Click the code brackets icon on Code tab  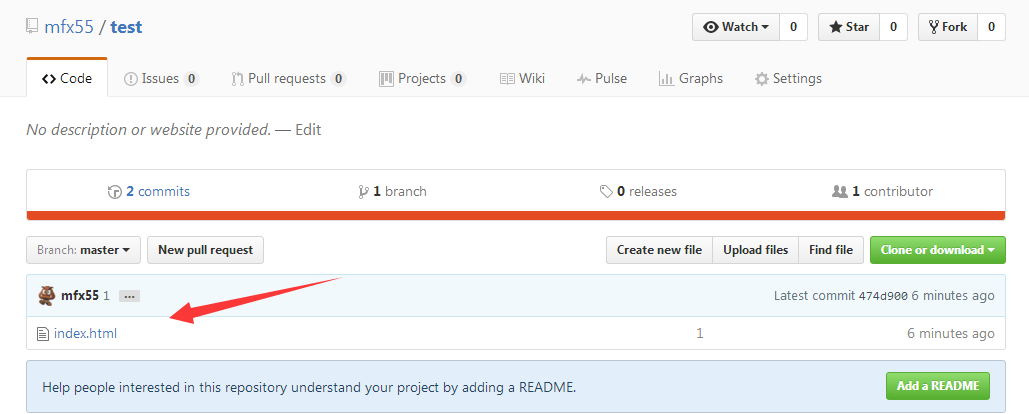coord(49,79)
